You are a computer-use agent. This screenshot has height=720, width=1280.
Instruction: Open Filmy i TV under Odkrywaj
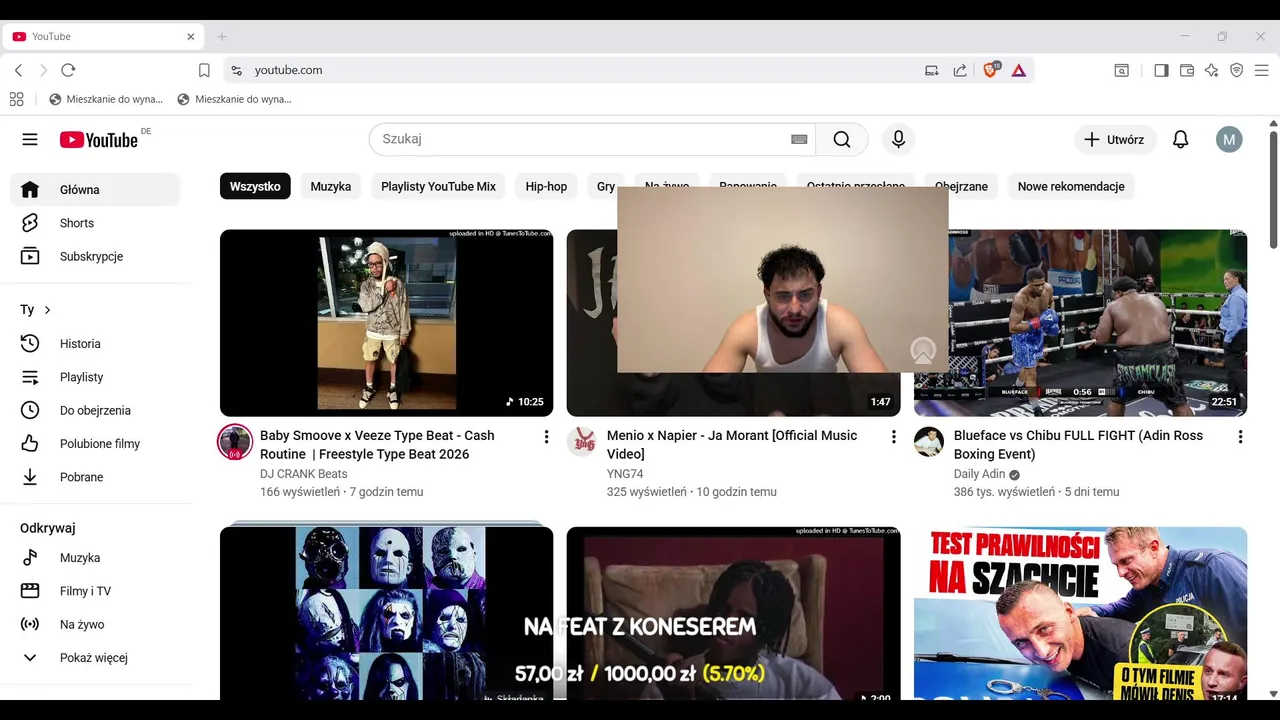pos(95,591)
